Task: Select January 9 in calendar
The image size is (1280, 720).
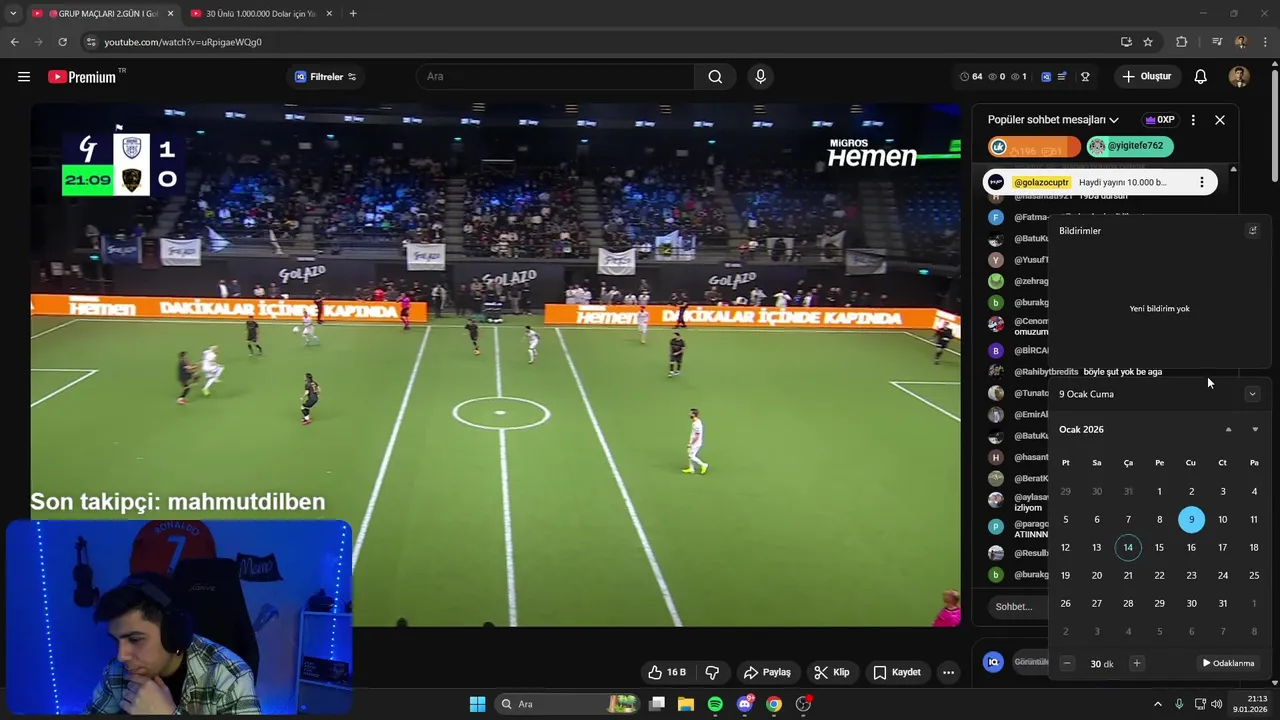Action: 1191,519
